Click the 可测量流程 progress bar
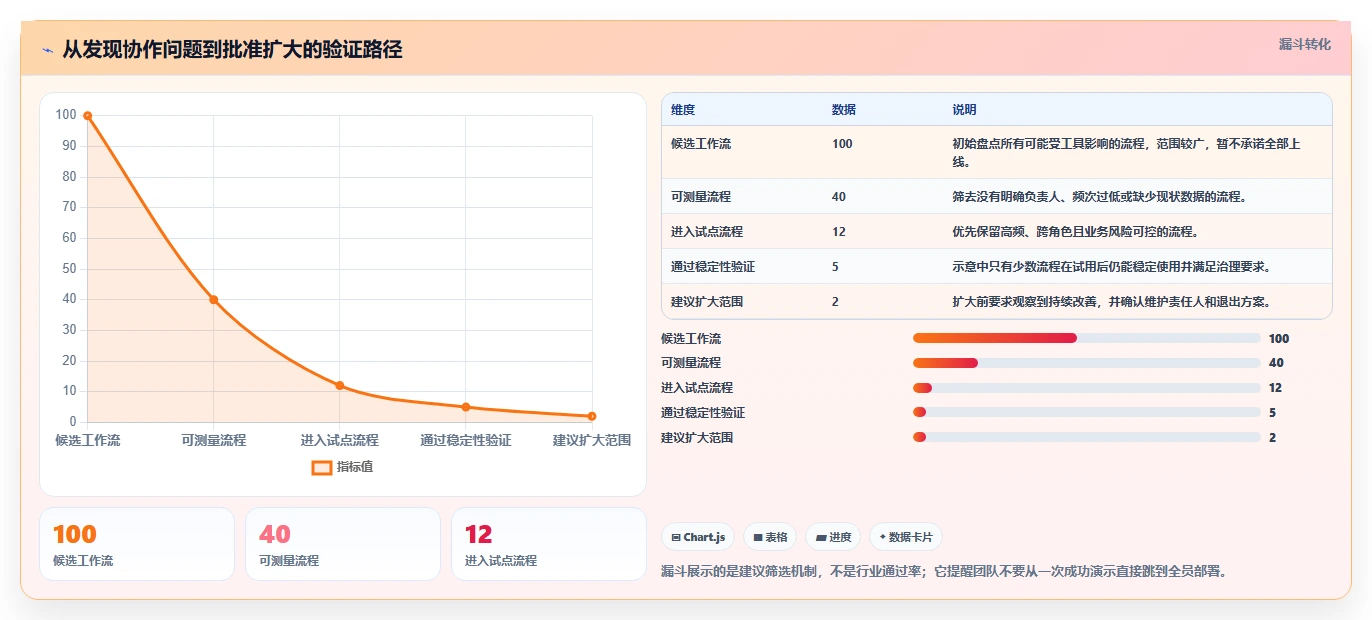The image size is (1372, 620). tap(1086, 363)
